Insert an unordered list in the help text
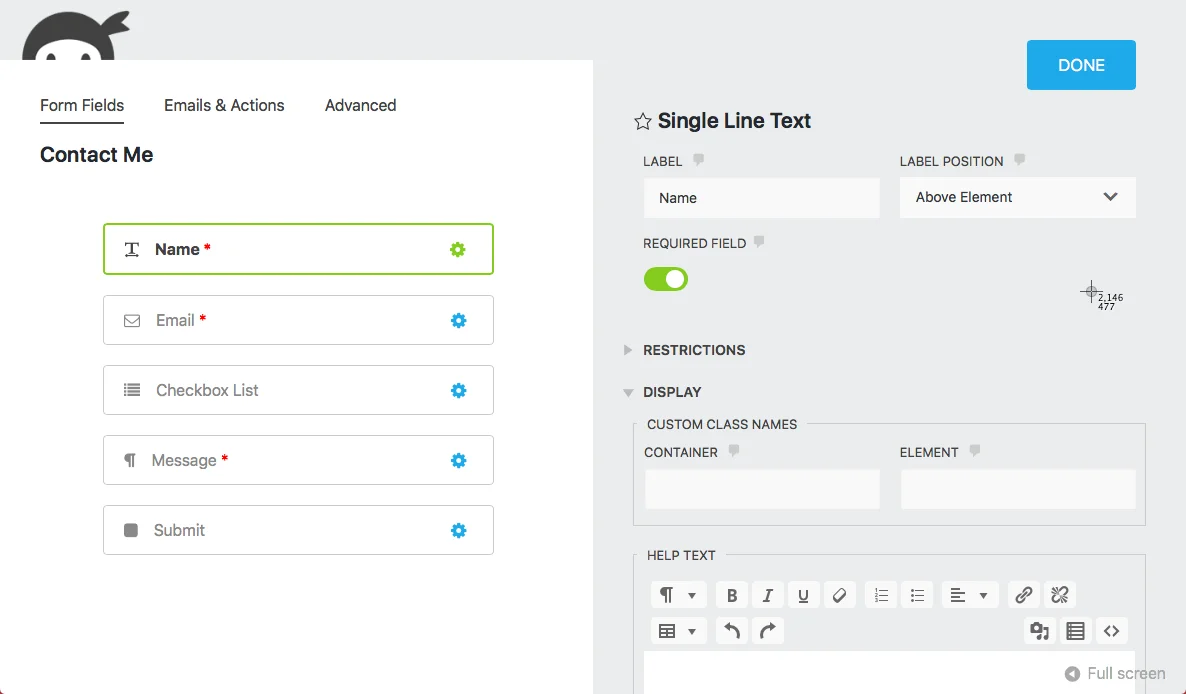 pos(917,594)
